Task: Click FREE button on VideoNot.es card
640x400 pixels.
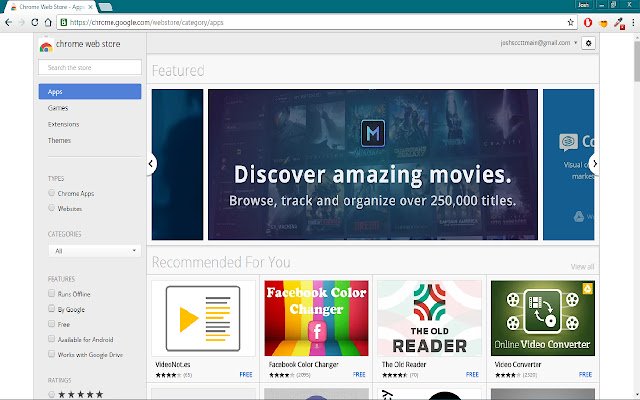Action: (246, 374)
